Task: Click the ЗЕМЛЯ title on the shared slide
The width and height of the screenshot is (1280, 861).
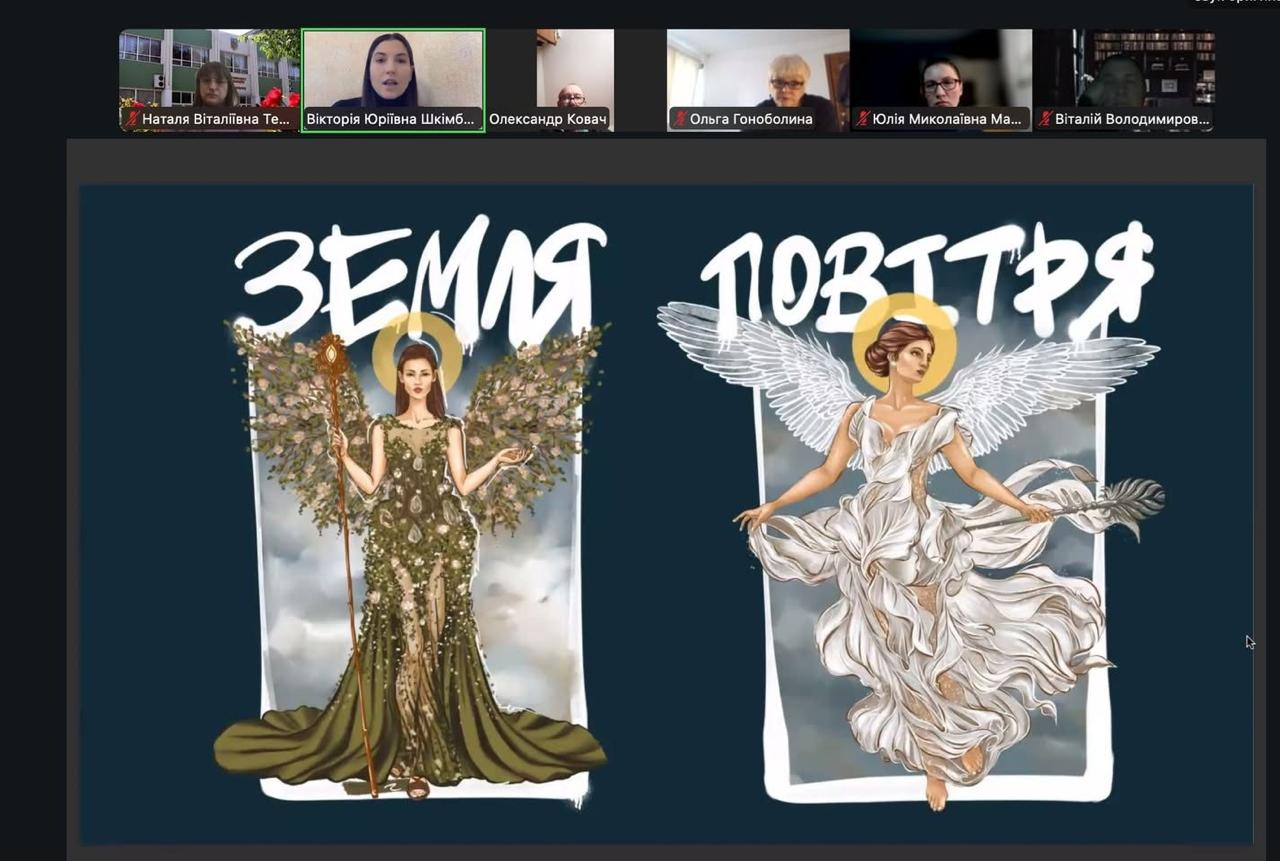Action: click(x=420, y=275)
